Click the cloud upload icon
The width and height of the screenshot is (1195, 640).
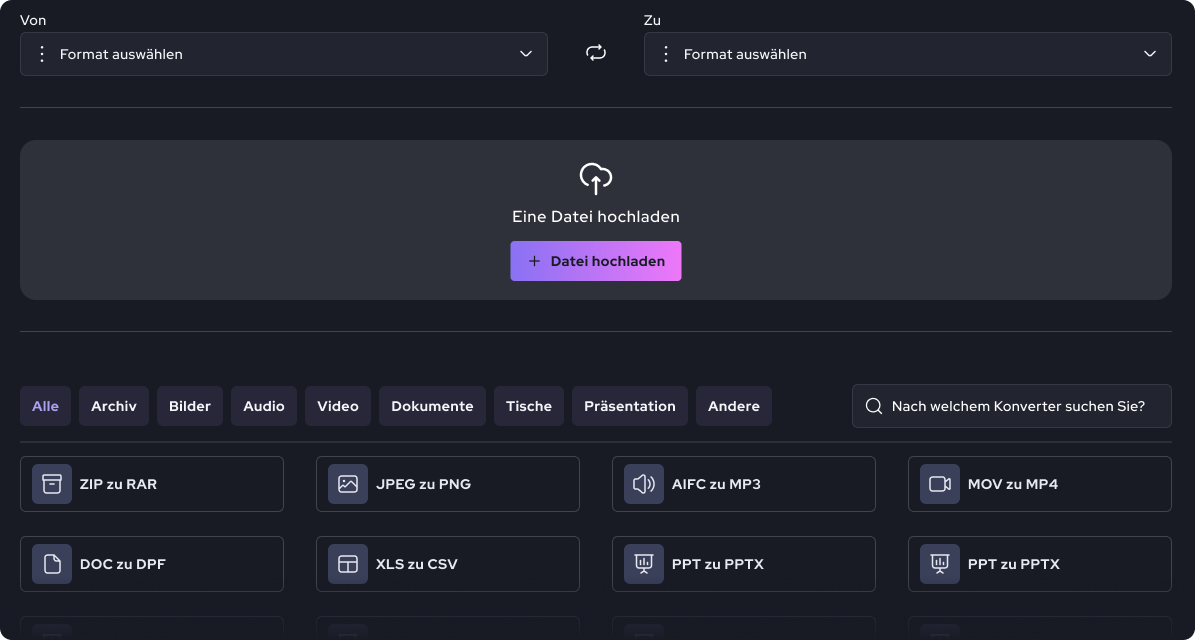tap(596, 179)
